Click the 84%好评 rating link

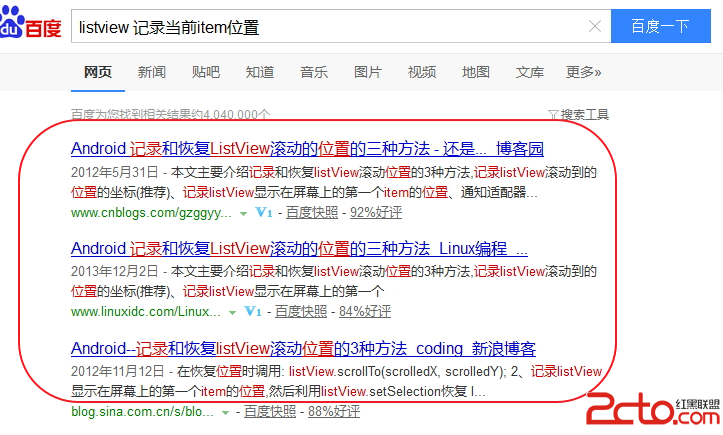(365, 311)
